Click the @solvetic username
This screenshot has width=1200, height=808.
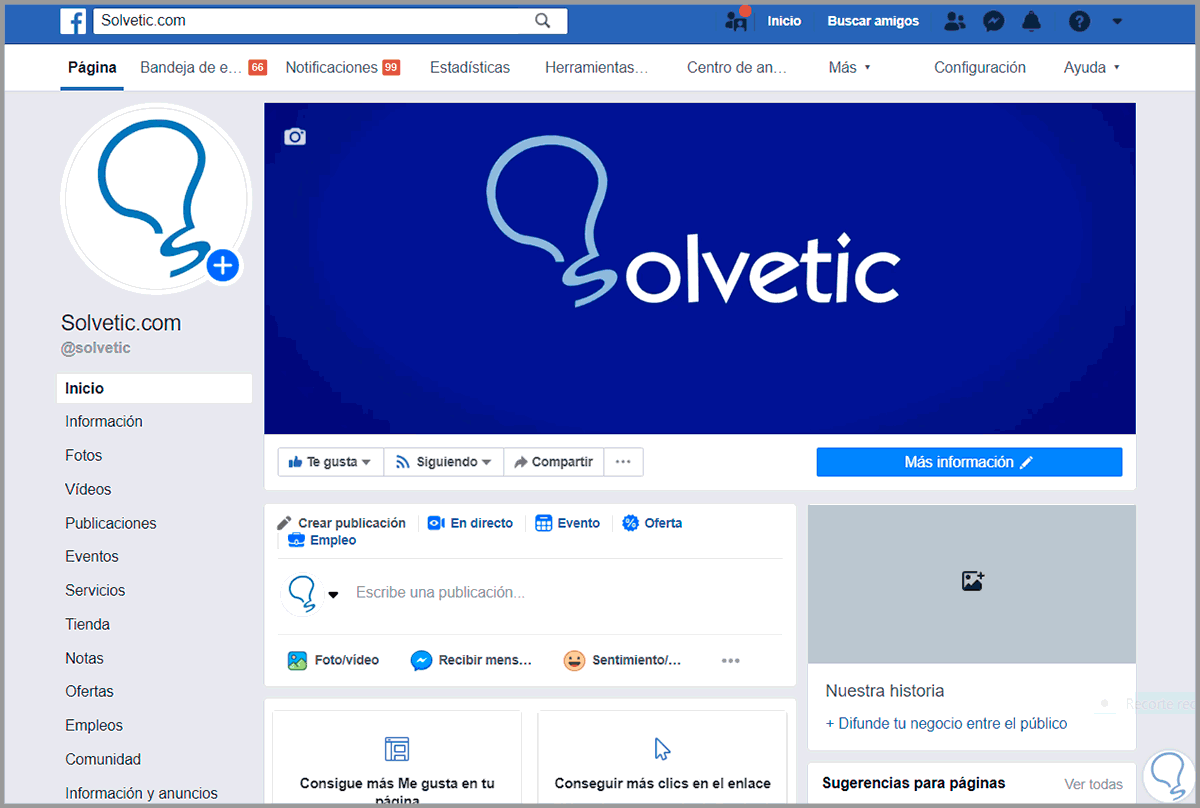tap(96, 349)
